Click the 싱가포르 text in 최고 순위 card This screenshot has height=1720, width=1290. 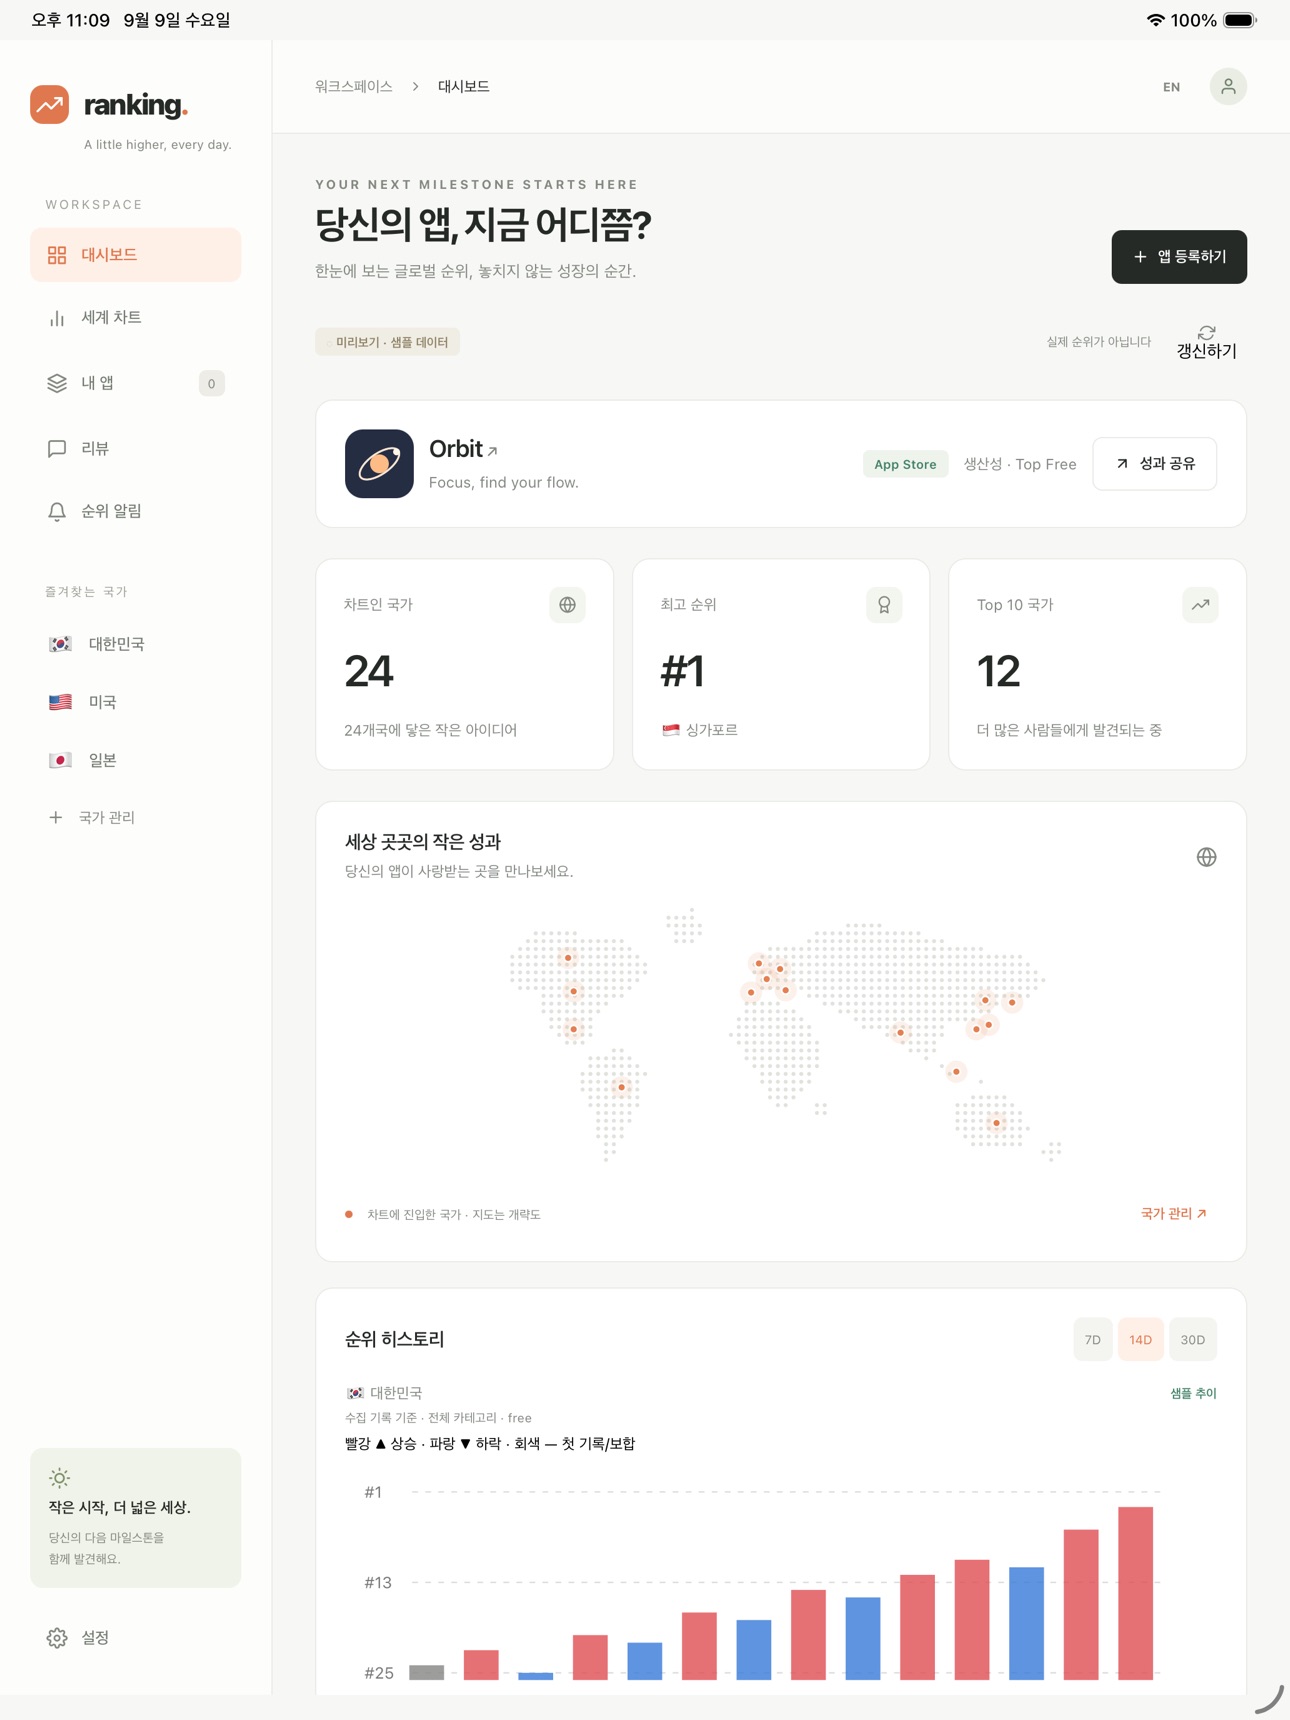[712, 730]
